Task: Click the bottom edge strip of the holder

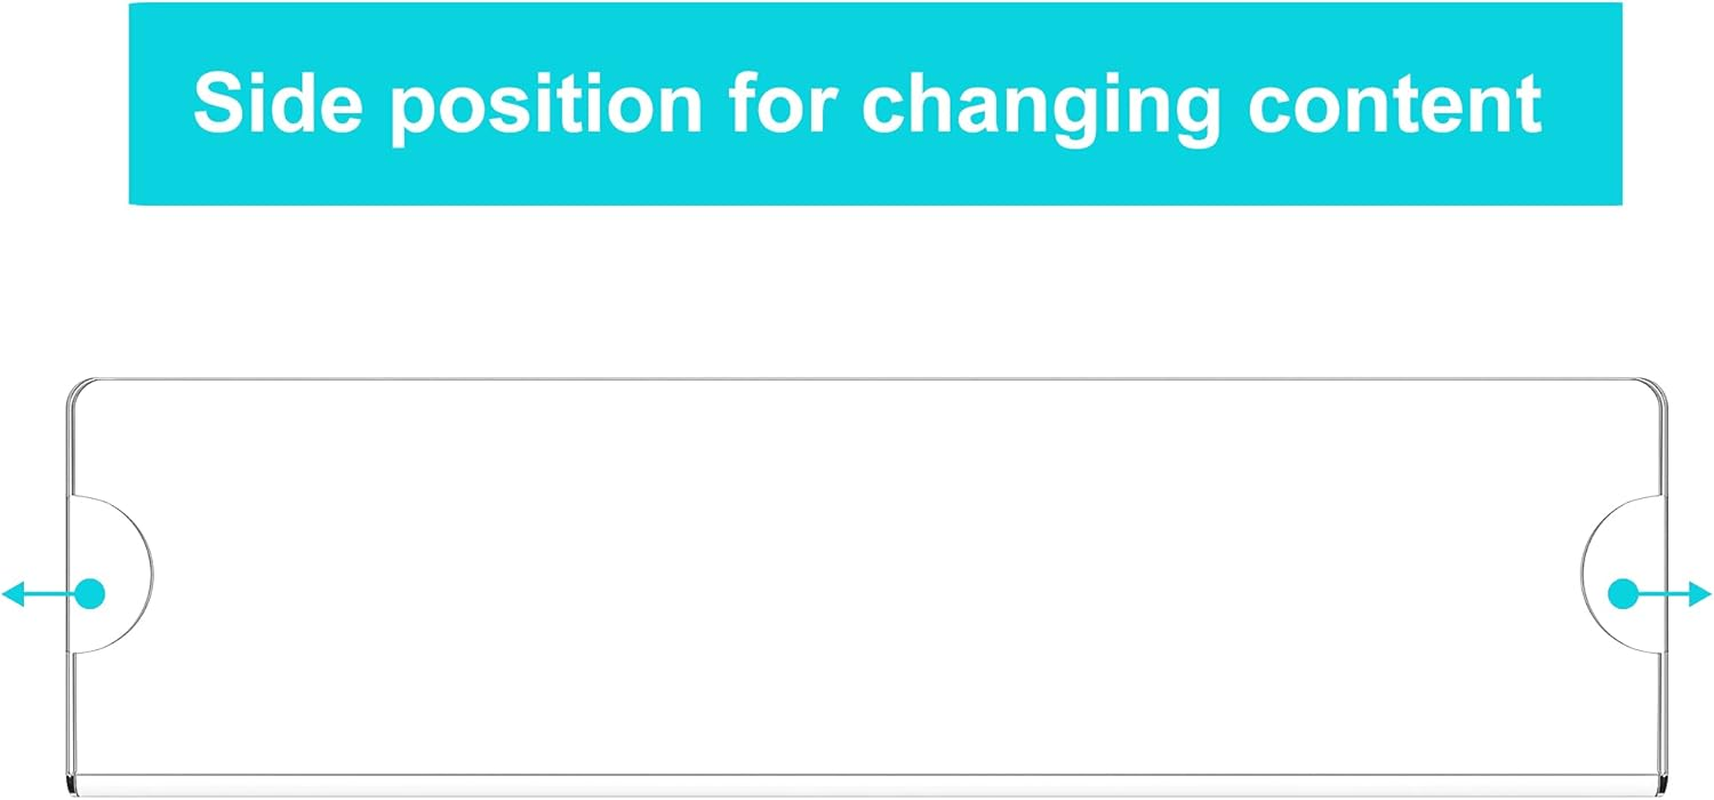Action: (866, 784)
